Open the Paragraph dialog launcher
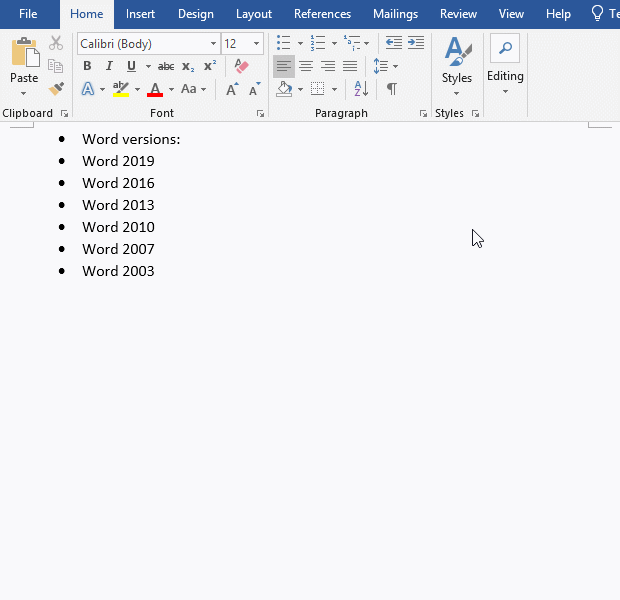The image size is (620, 600). click(x=423, y=114)
